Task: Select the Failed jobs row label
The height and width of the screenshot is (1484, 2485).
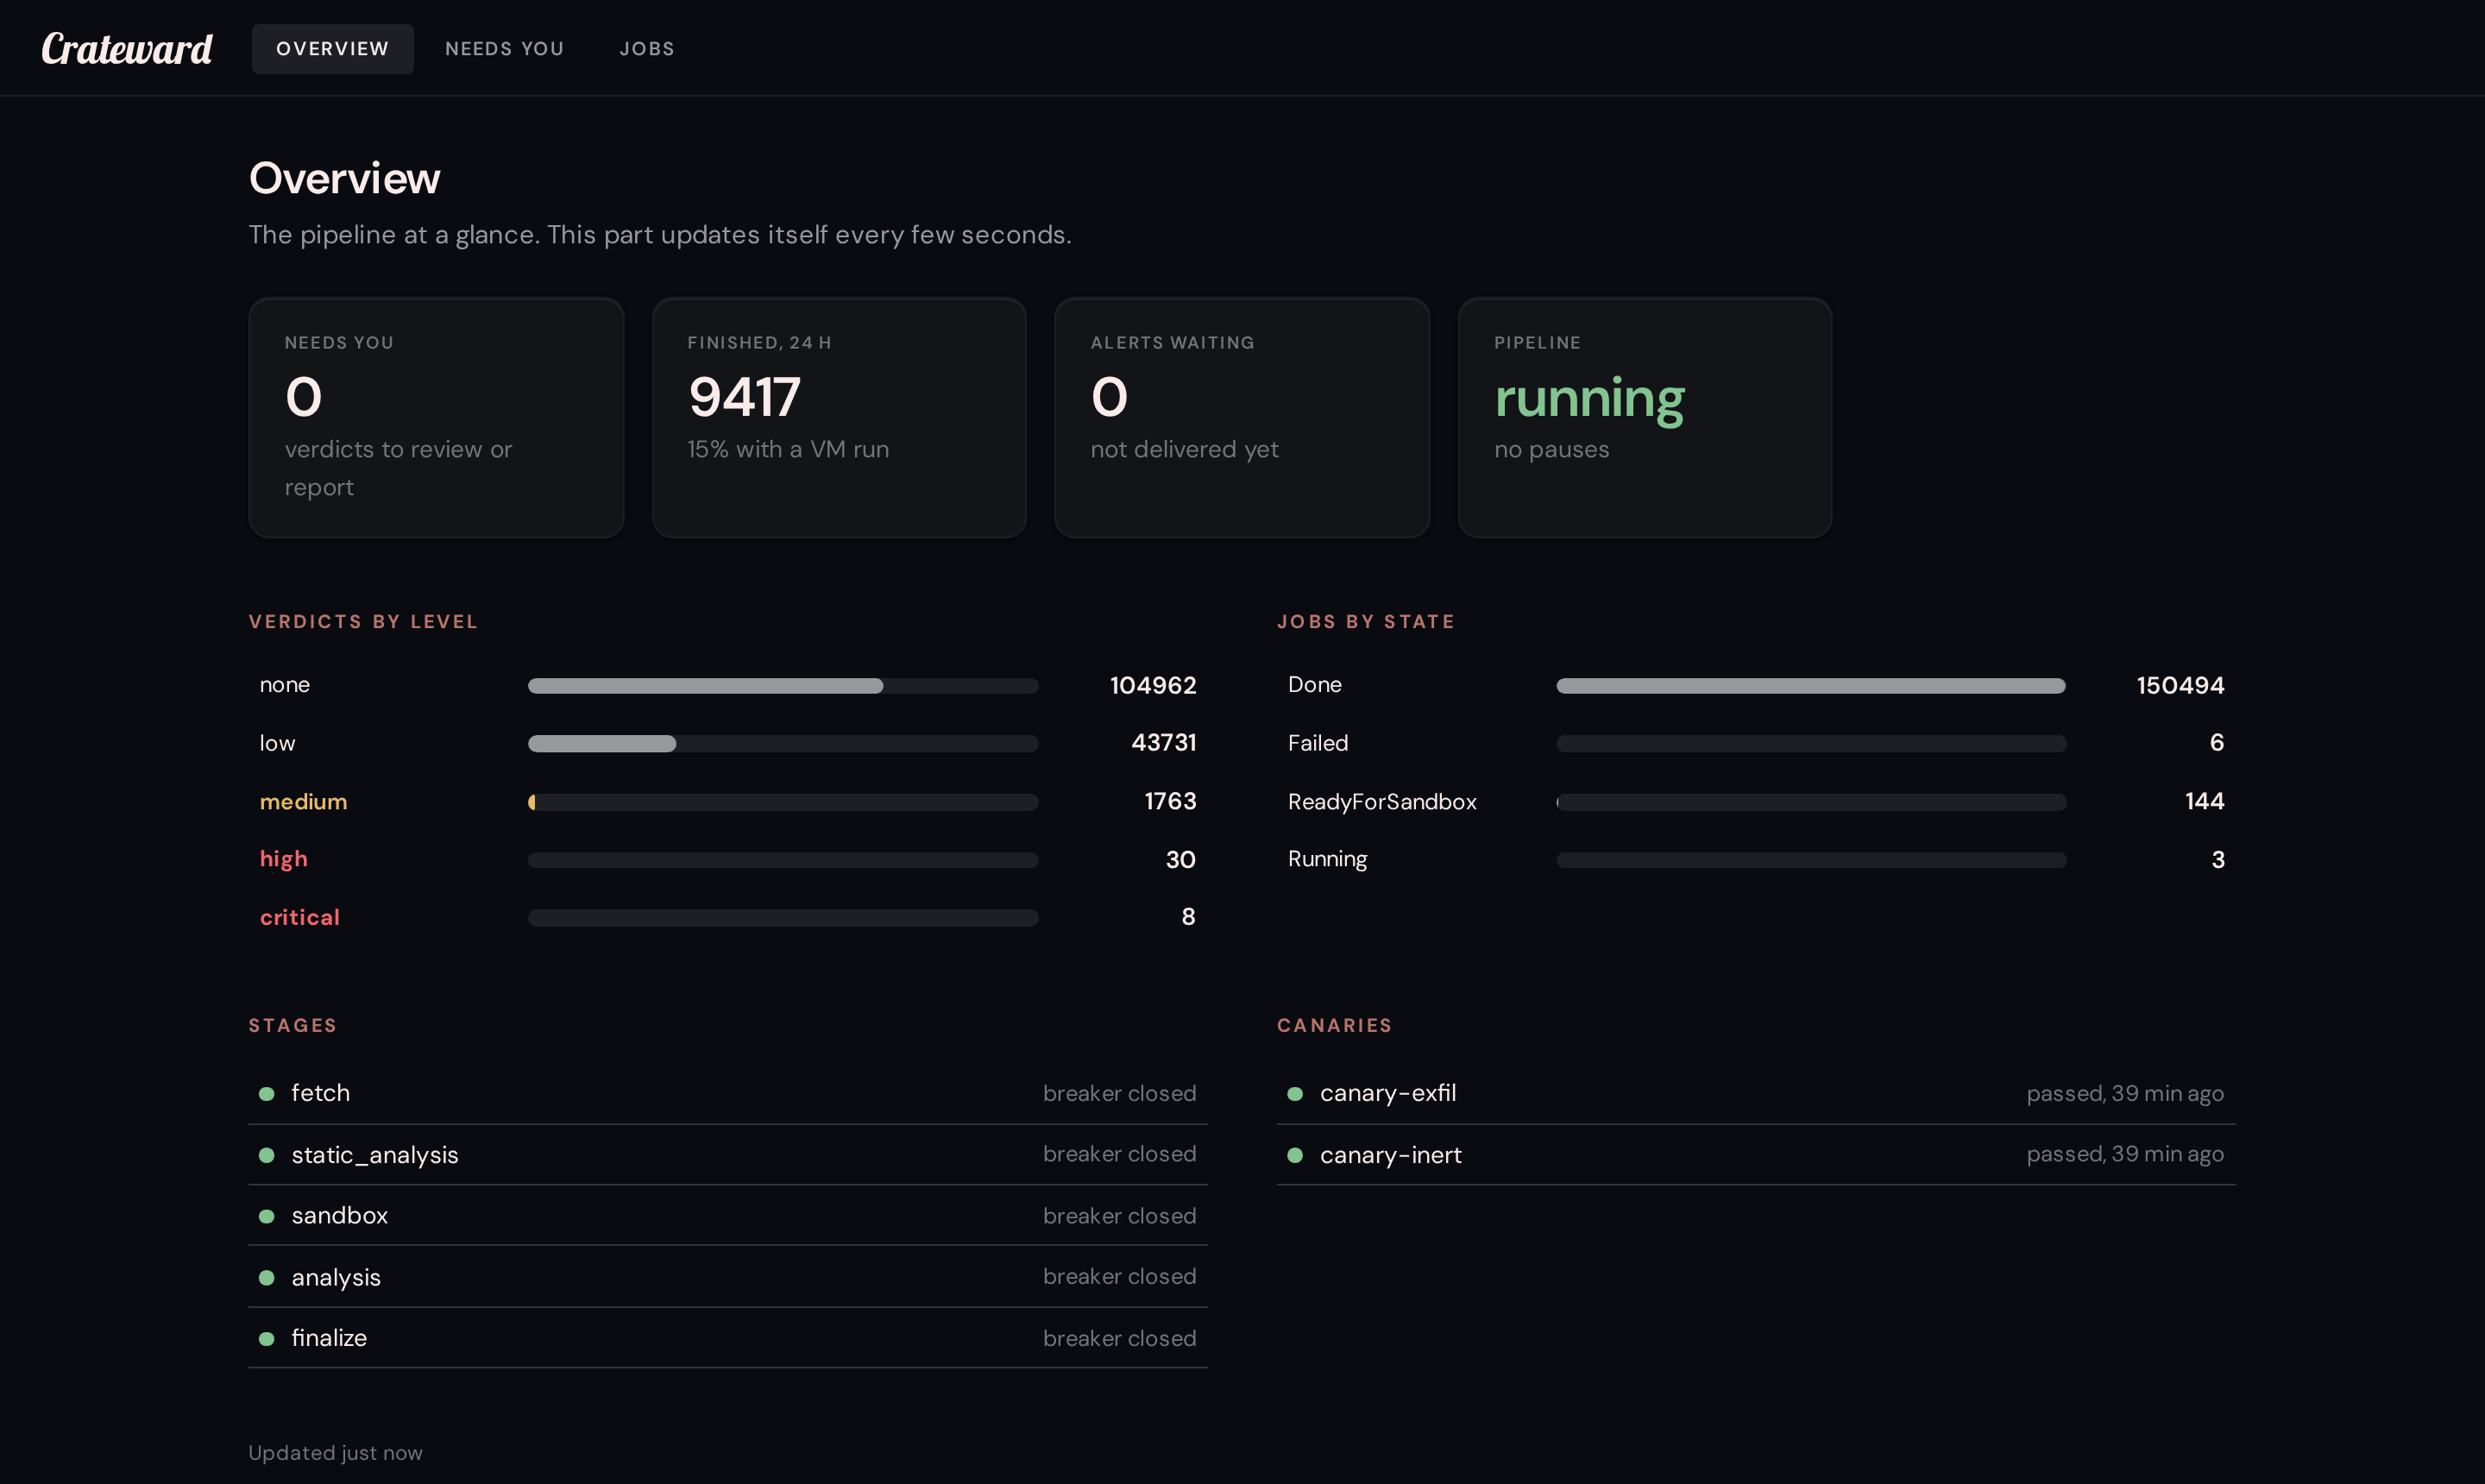Action: (1317, 743)
